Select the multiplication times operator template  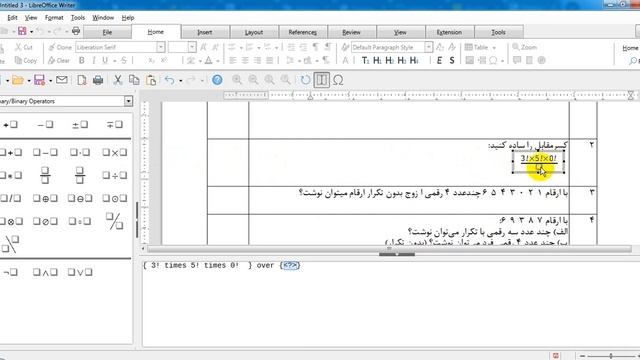114,153
